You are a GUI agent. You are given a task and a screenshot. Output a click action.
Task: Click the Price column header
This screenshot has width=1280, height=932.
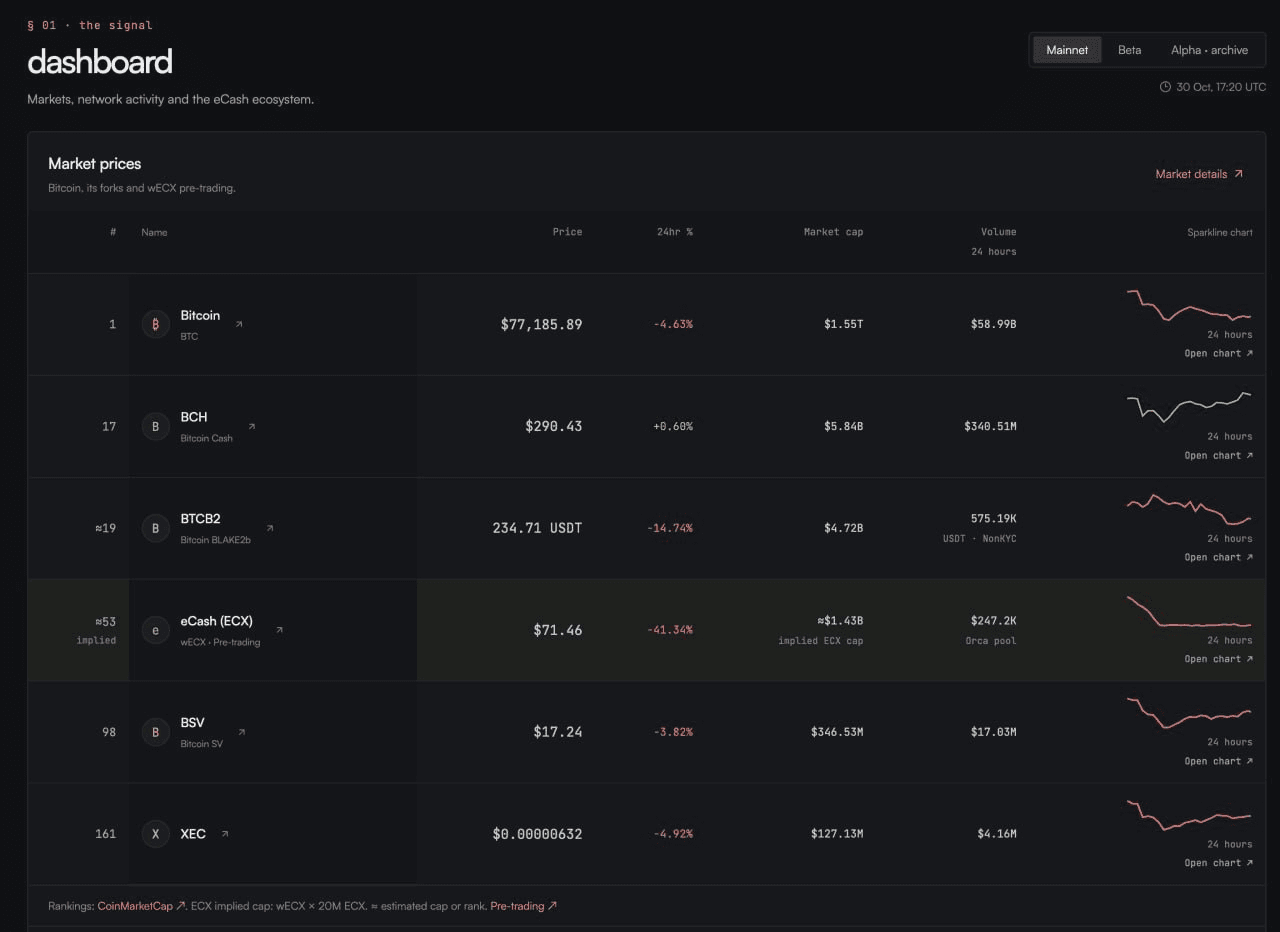pos(567,232)
